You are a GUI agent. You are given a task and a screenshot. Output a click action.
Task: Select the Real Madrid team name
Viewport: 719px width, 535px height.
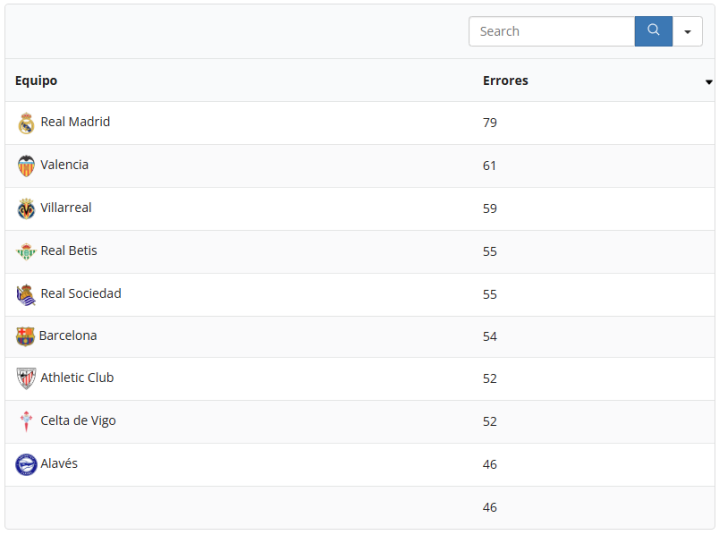[x=75, y=122]
